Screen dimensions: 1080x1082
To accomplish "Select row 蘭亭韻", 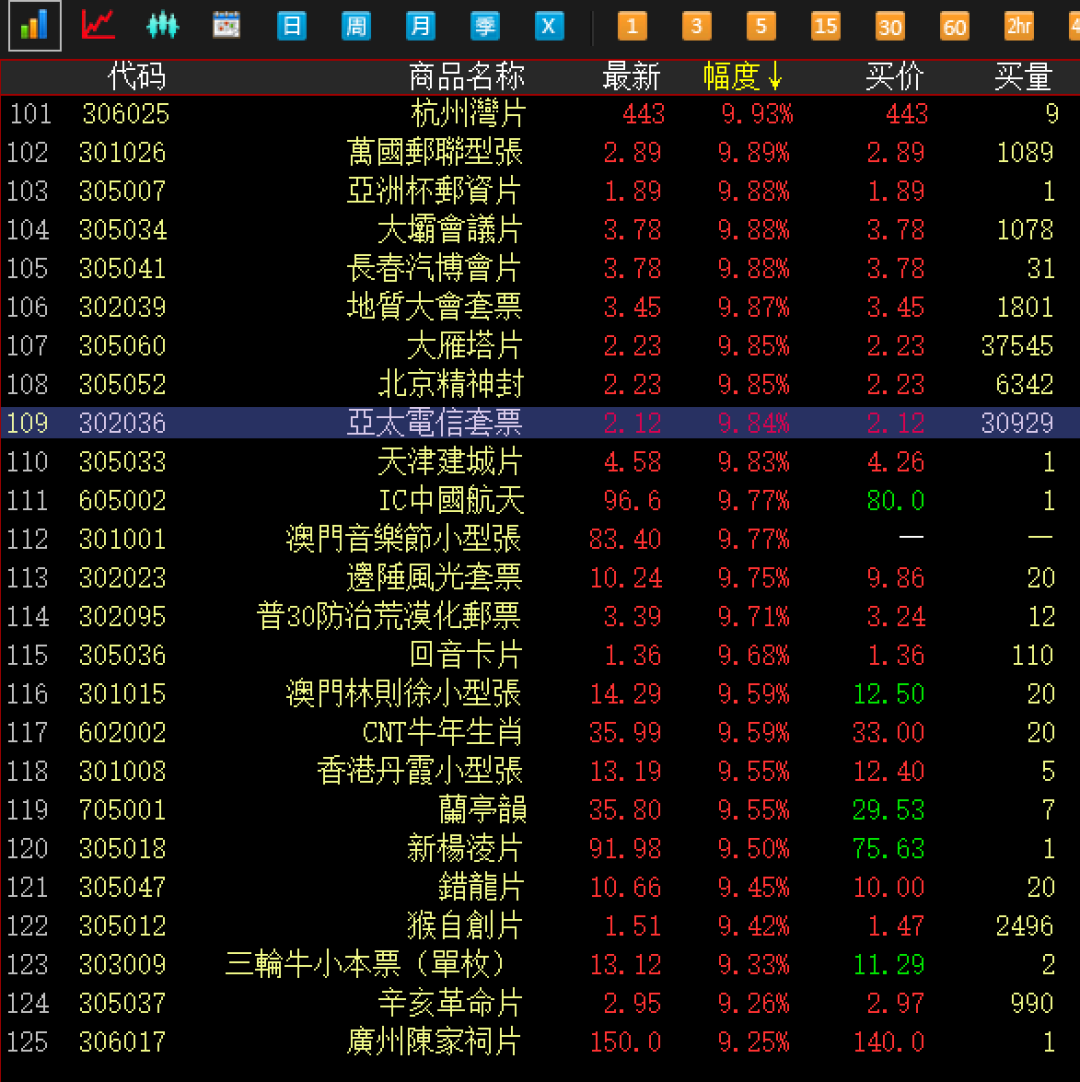I will tap(540, 809).
